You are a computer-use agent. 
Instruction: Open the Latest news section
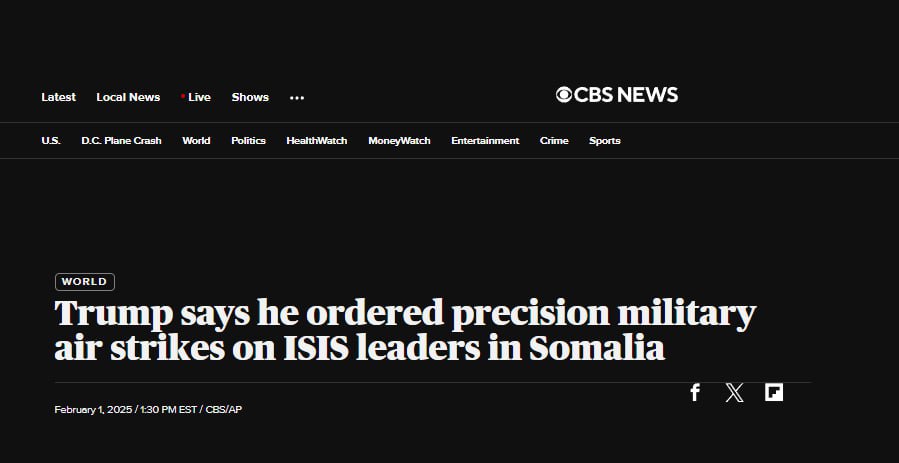[x=58, y=97]
